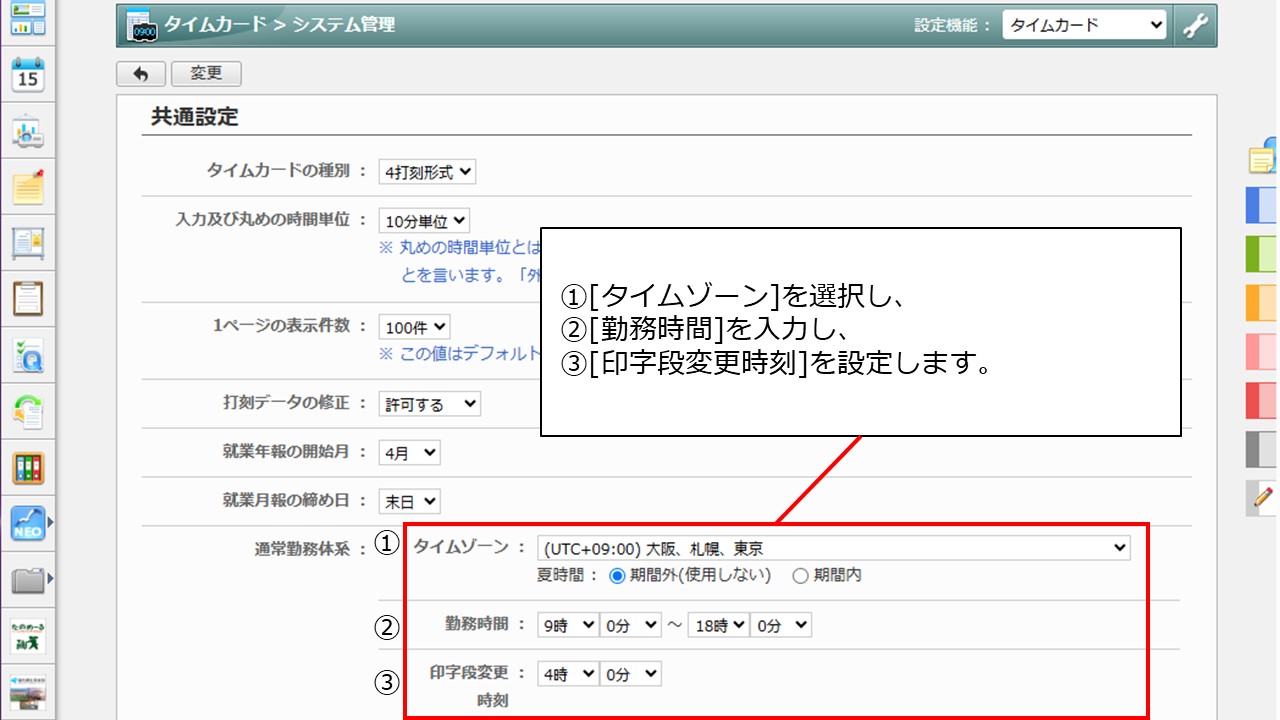The height and width of the screenshot is (720, 1280).
Task: Click the blue color sticky tab
Action: [1261, 205]
